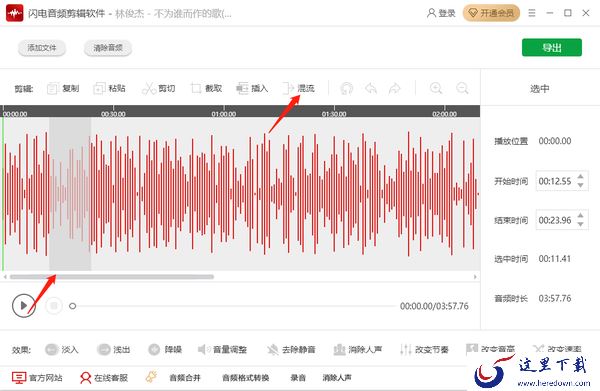This screenshot has height=391, width=600.
Task: Apply 去除静音 remove silence effect
Action: click(x=291, y=349)
